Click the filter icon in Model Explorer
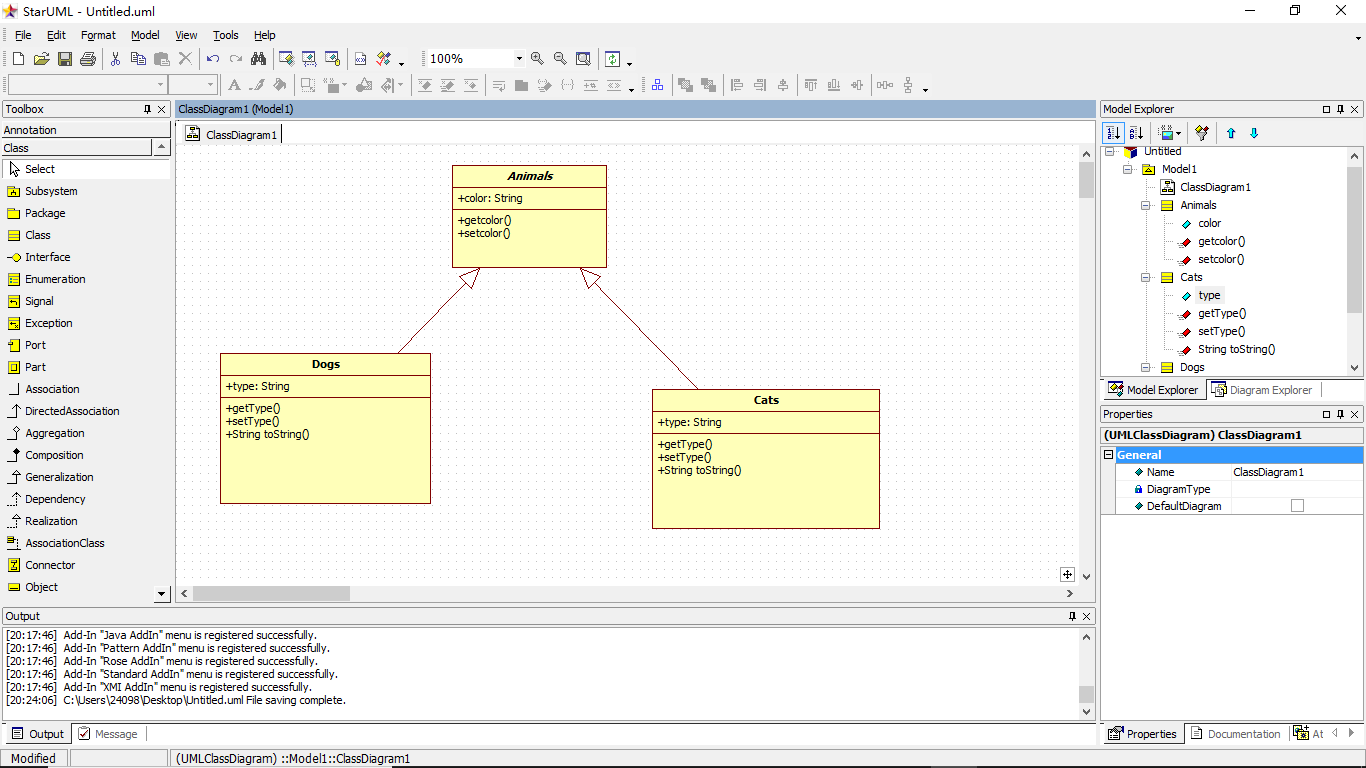Image resolution: width=1366 pixels, height=768 pixels. (x=1202, y=133)
